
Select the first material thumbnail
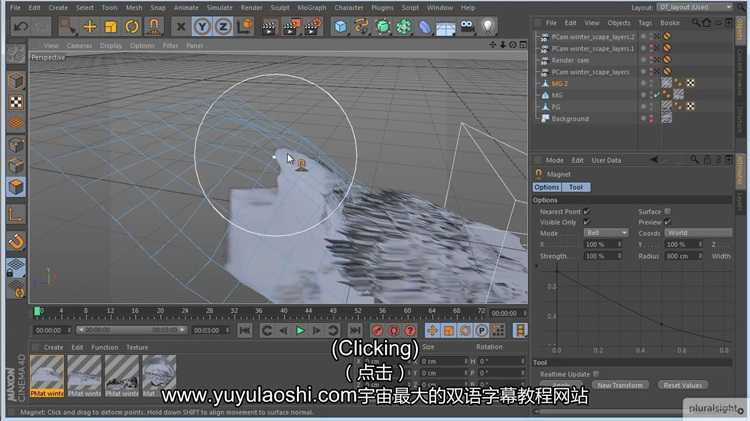point(47,374)
